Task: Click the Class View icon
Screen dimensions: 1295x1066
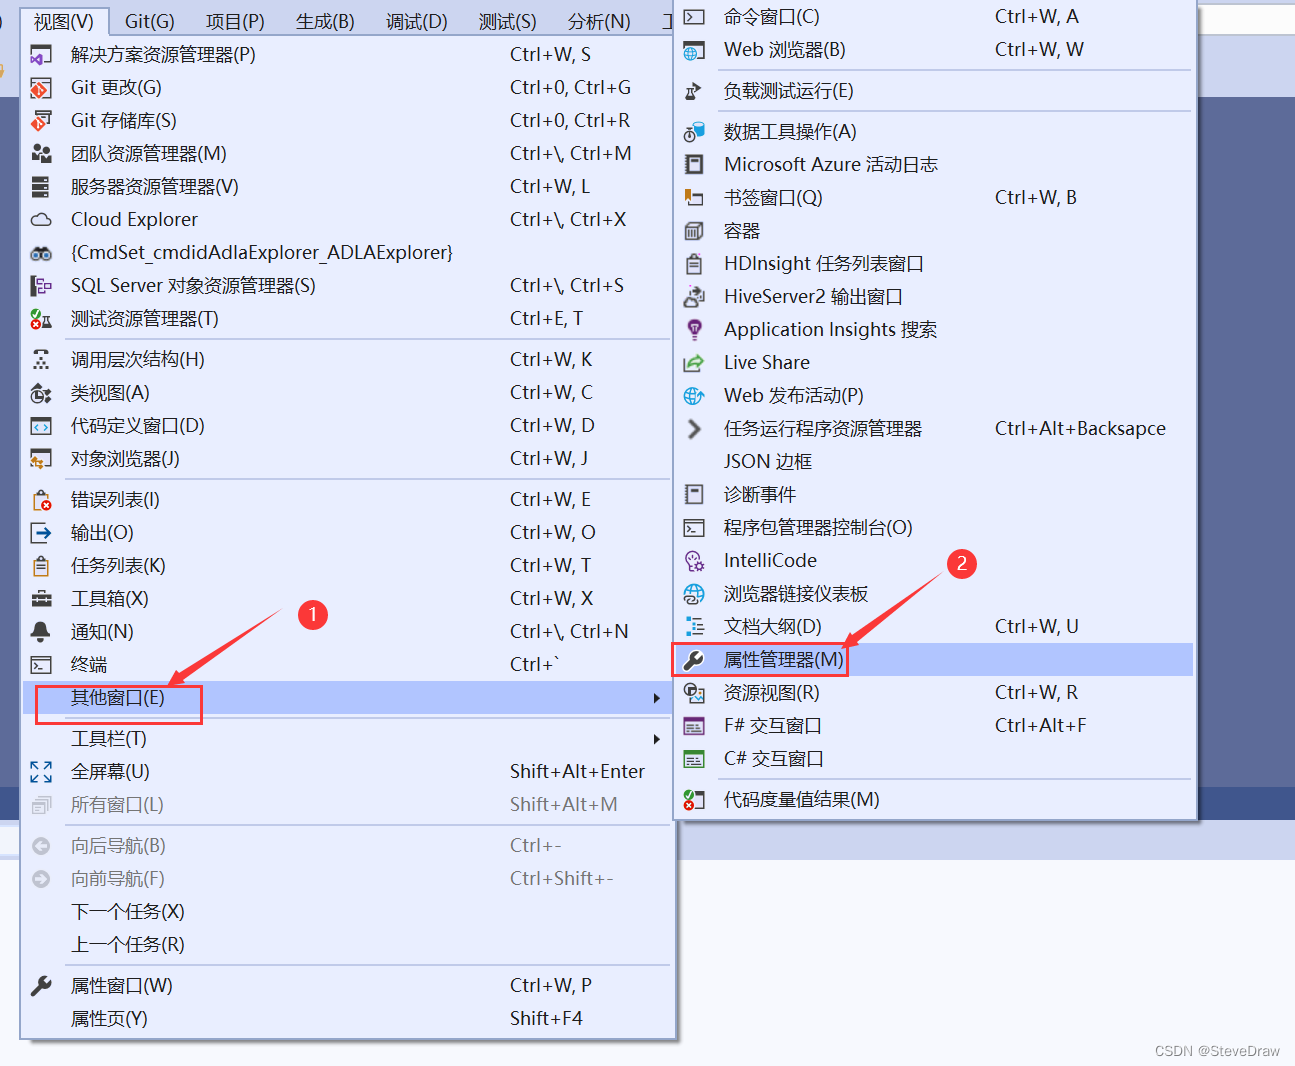Action: coord(41,393)
